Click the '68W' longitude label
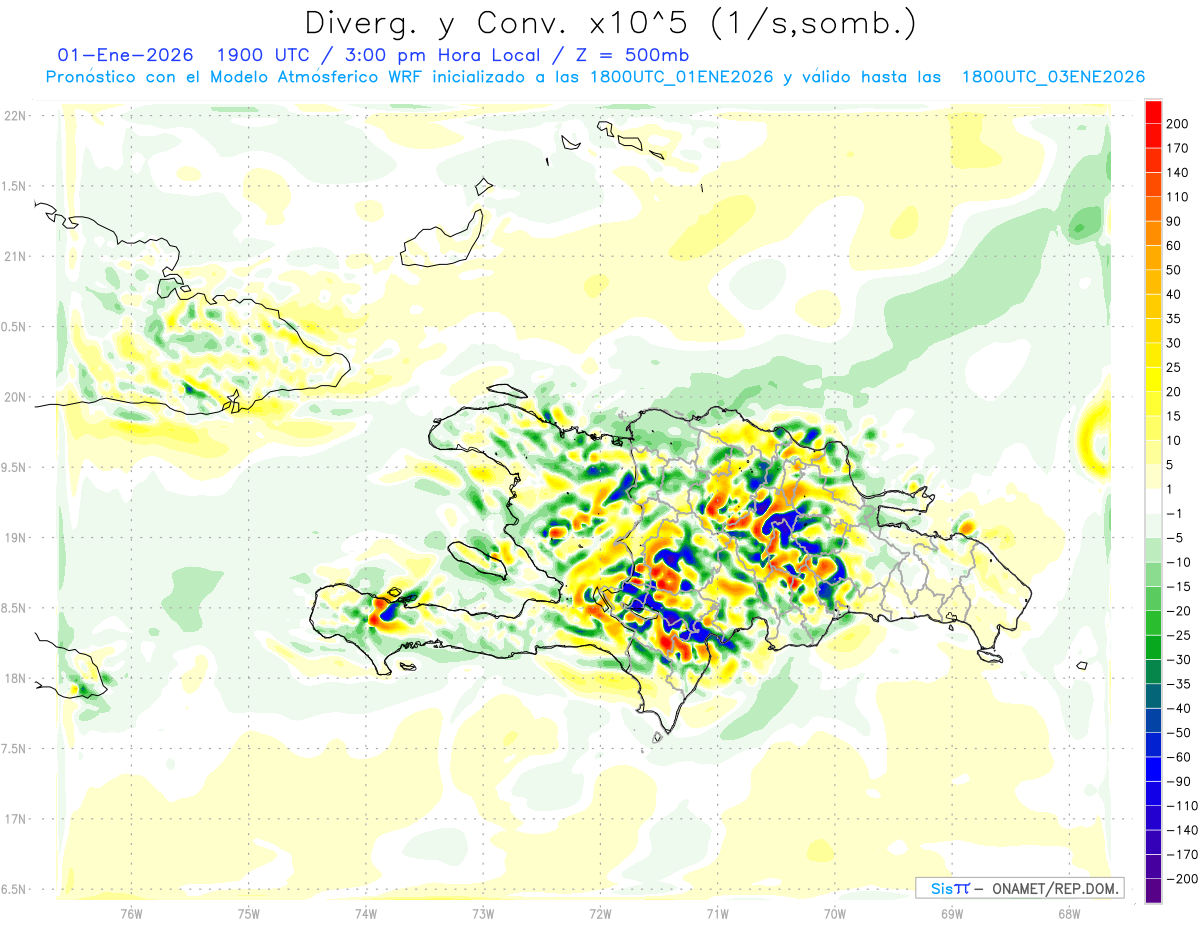 coord(1069,913)
